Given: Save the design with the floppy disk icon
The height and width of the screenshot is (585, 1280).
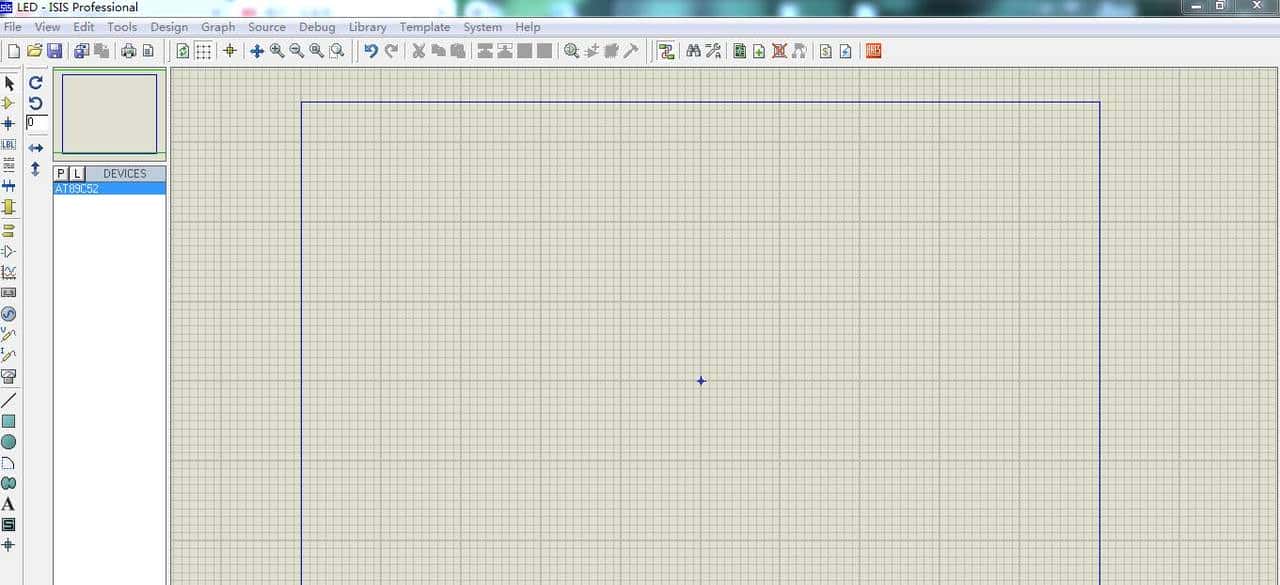Looking at the screenshot, I should 55,51.
